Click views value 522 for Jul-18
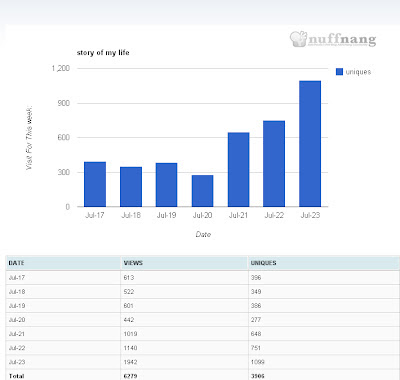The image size is (400, 380). [129, 292]
